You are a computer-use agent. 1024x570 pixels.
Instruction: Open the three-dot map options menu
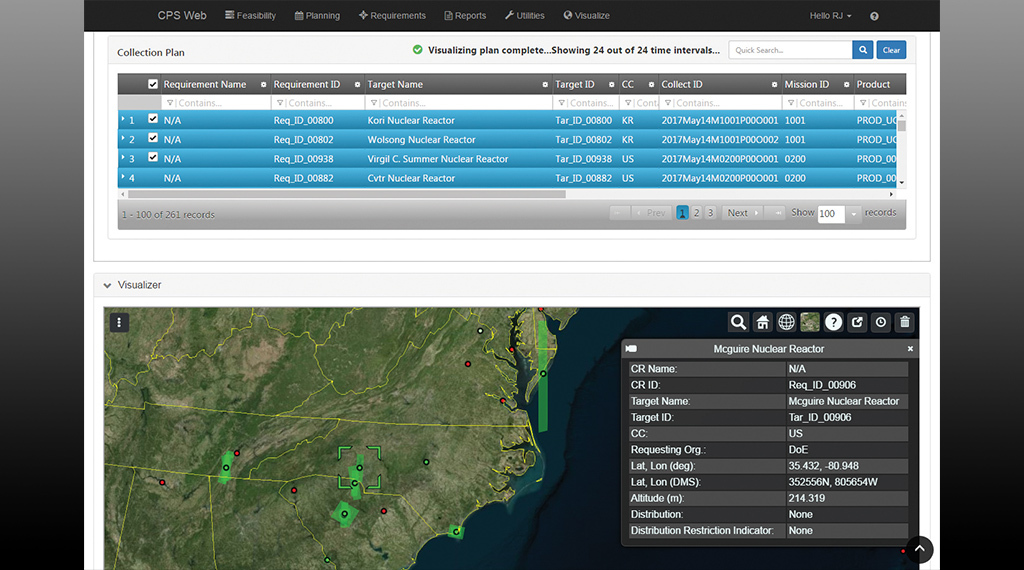119,322
